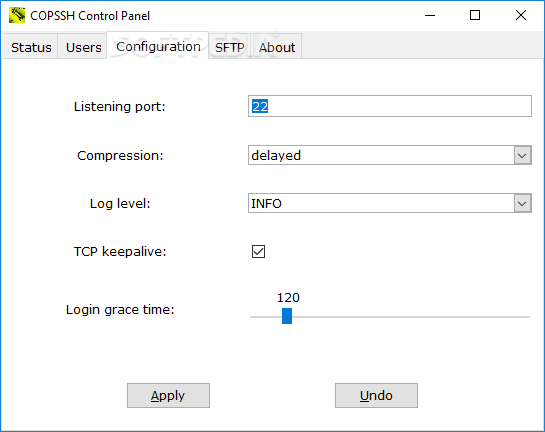Screen dimensions: 545x432
Task: Click the Listening port input field
Action: (x=390, y=106)
